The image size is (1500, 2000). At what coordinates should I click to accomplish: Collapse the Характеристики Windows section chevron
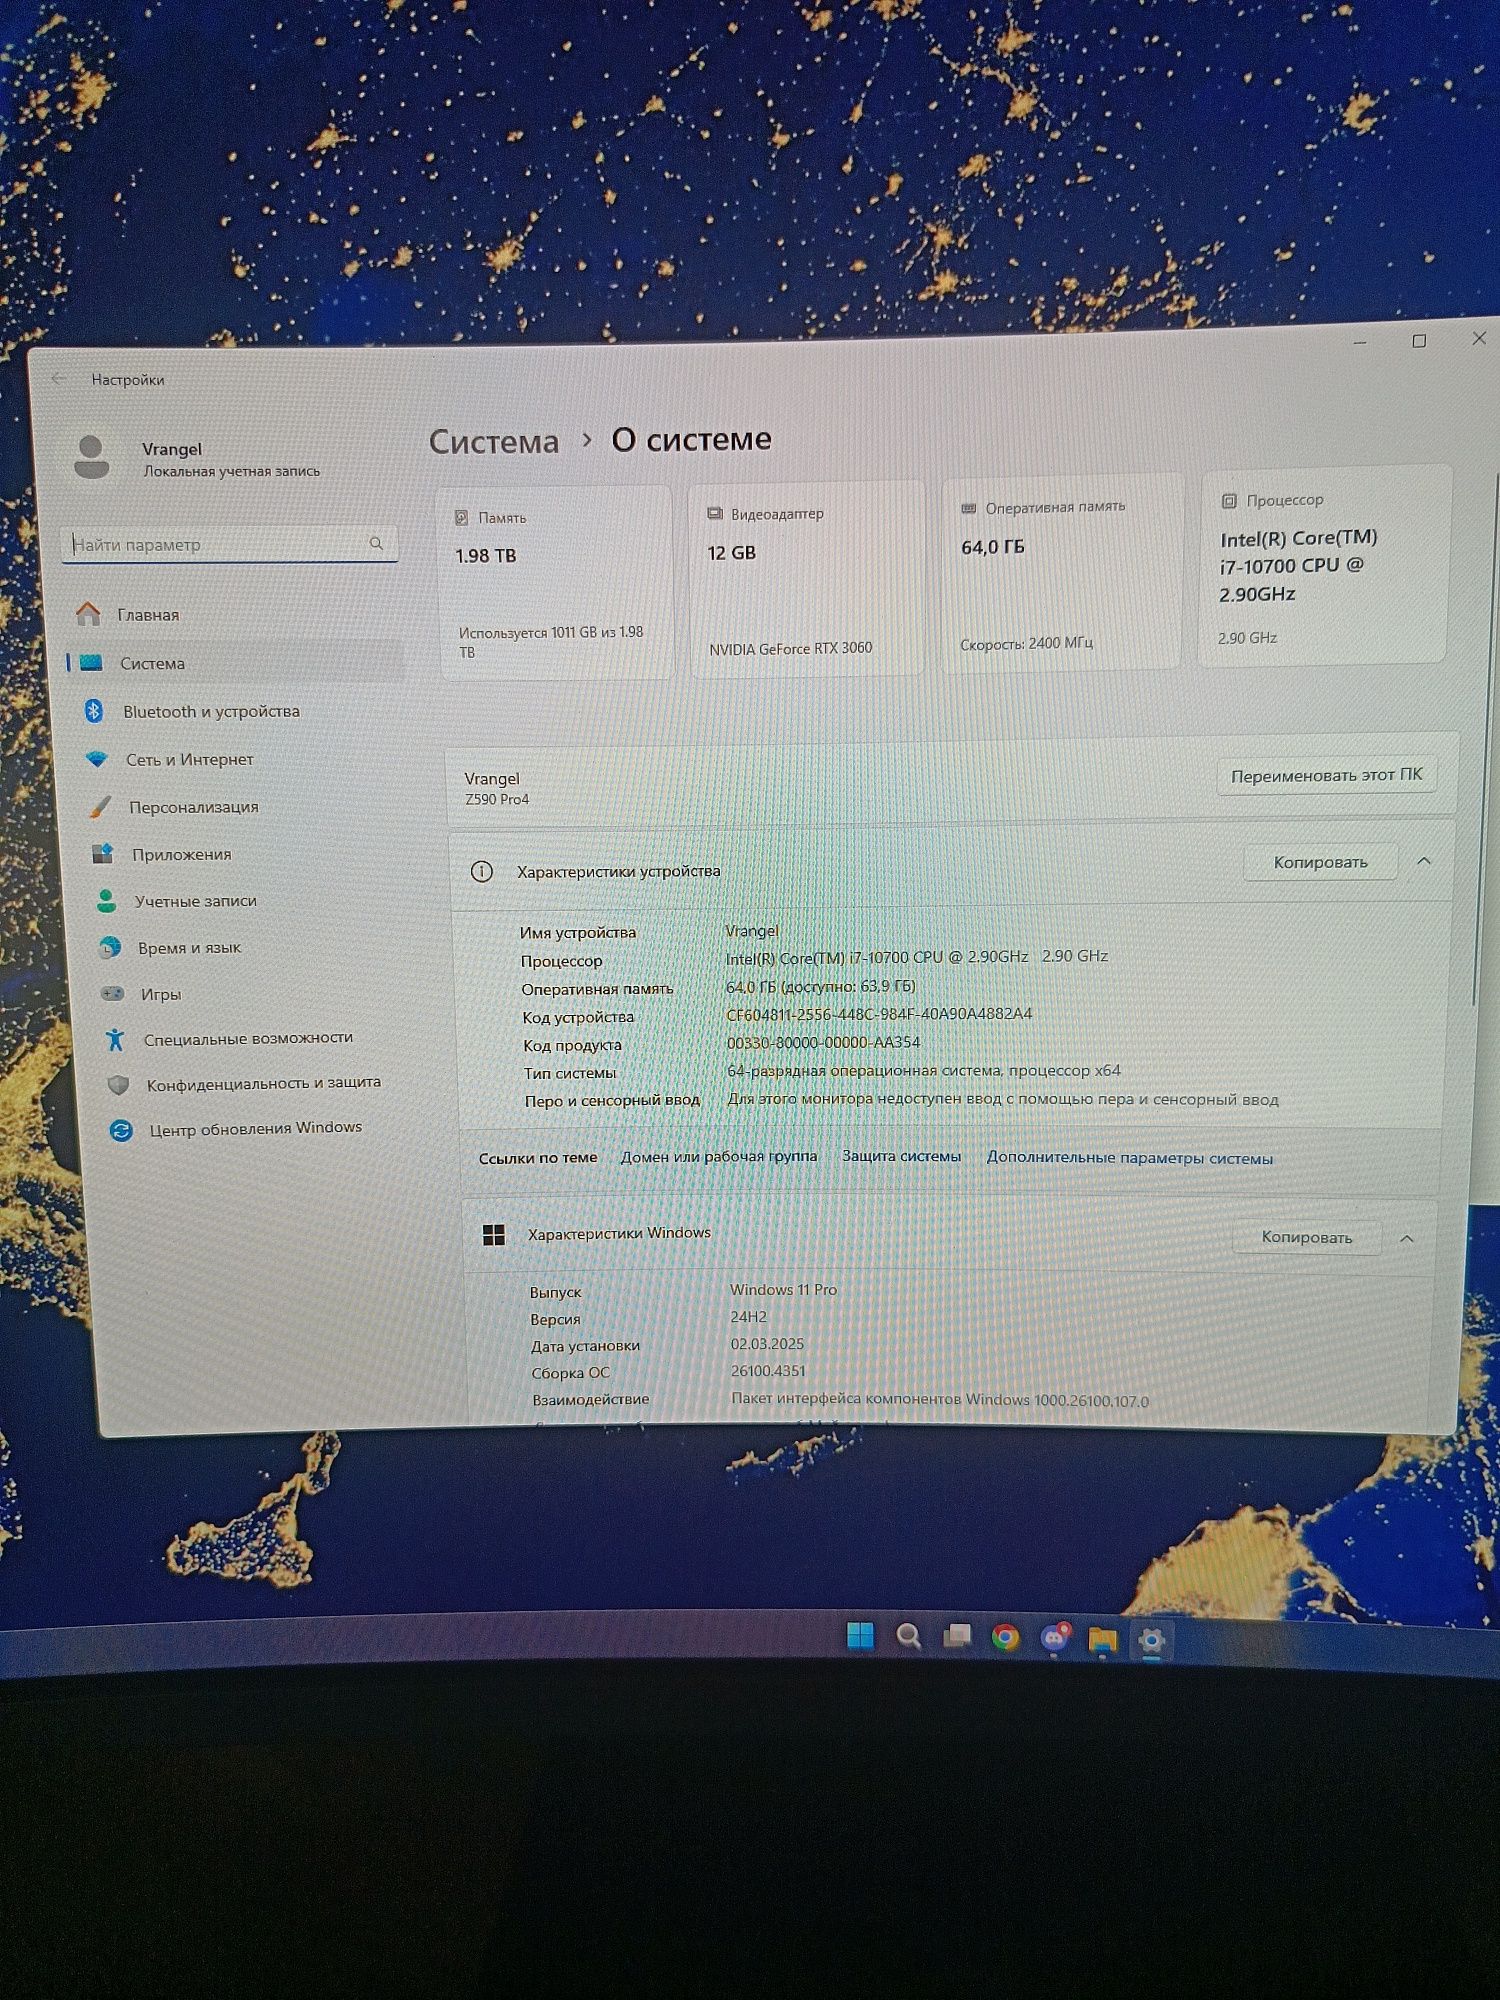(1407, 1238)
